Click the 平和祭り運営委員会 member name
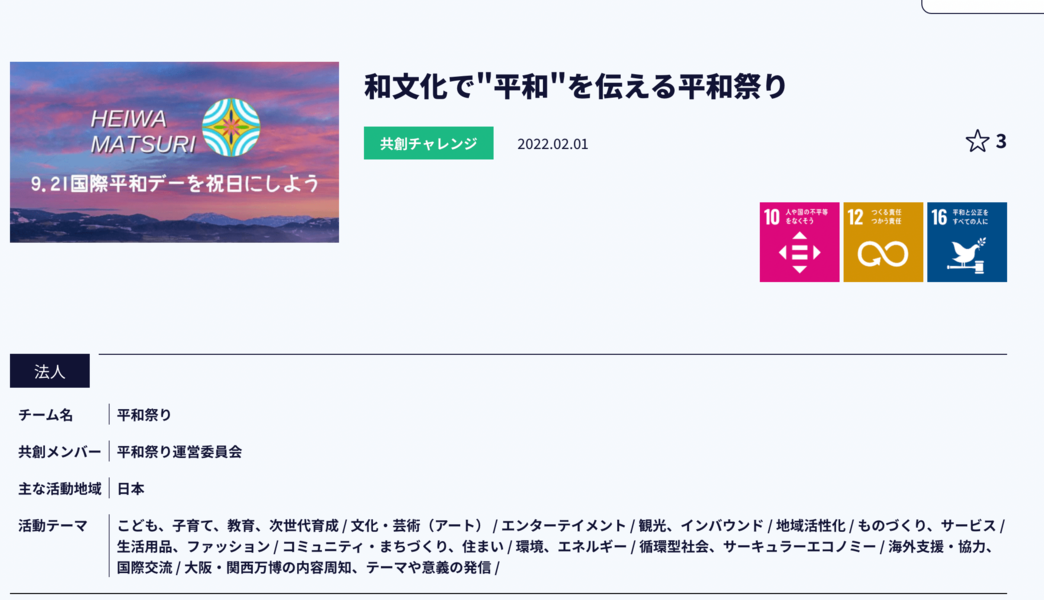 179,452
